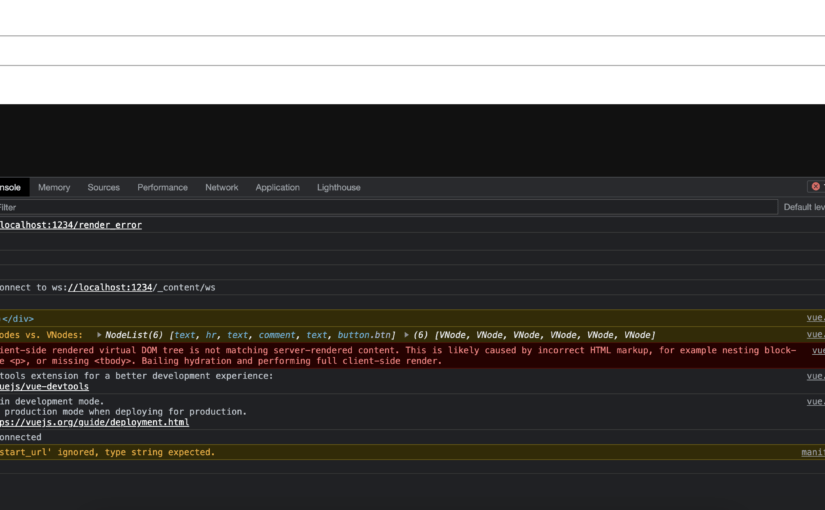Open the localhost:1234/render_error link

(70, 225)
